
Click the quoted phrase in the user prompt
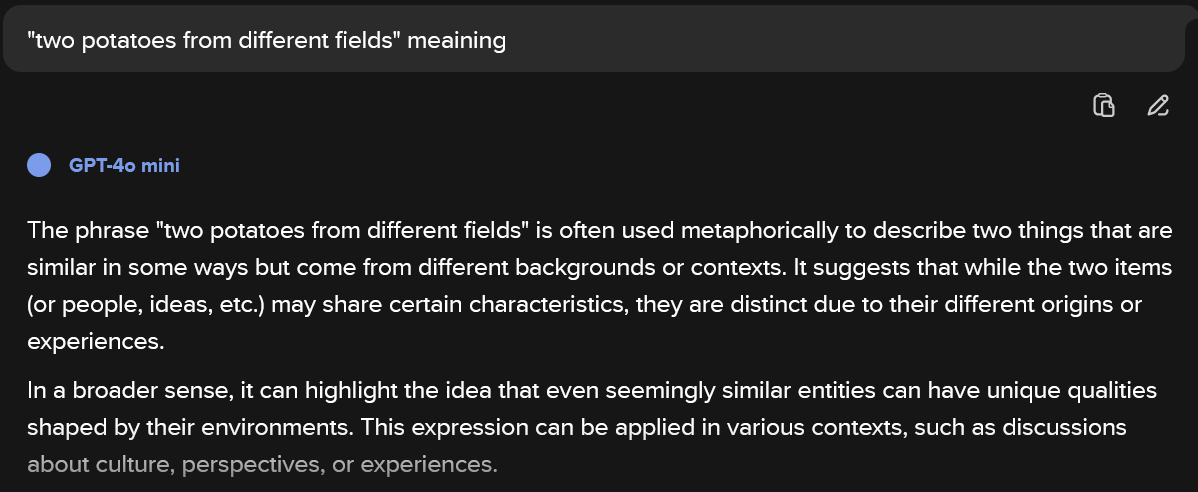215,40
